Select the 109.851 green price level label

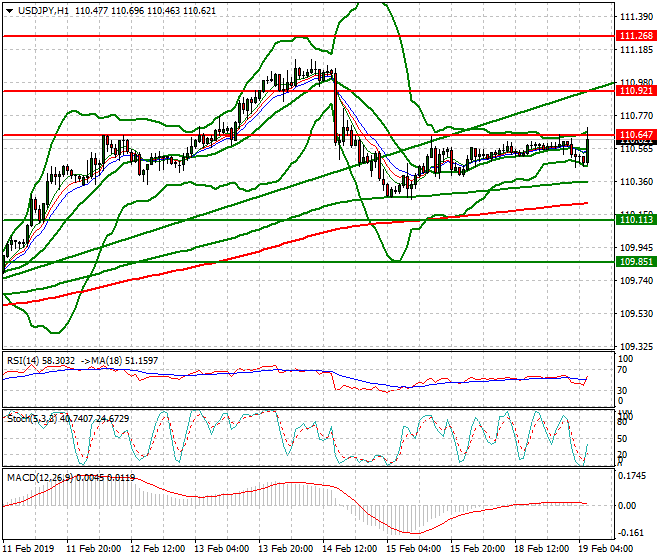(x=636, y=261)
